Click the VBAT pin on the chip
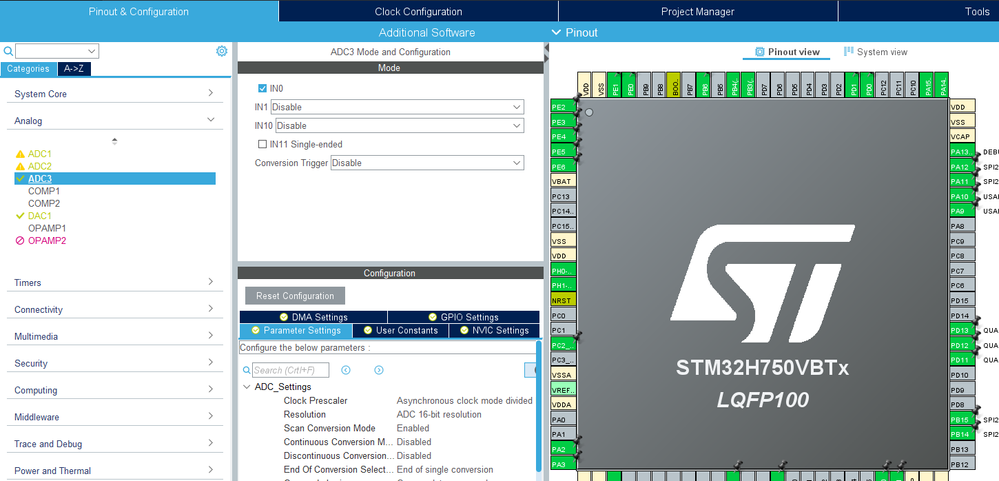This screenshot has width=999, height=481. click(x=563, y=182)
